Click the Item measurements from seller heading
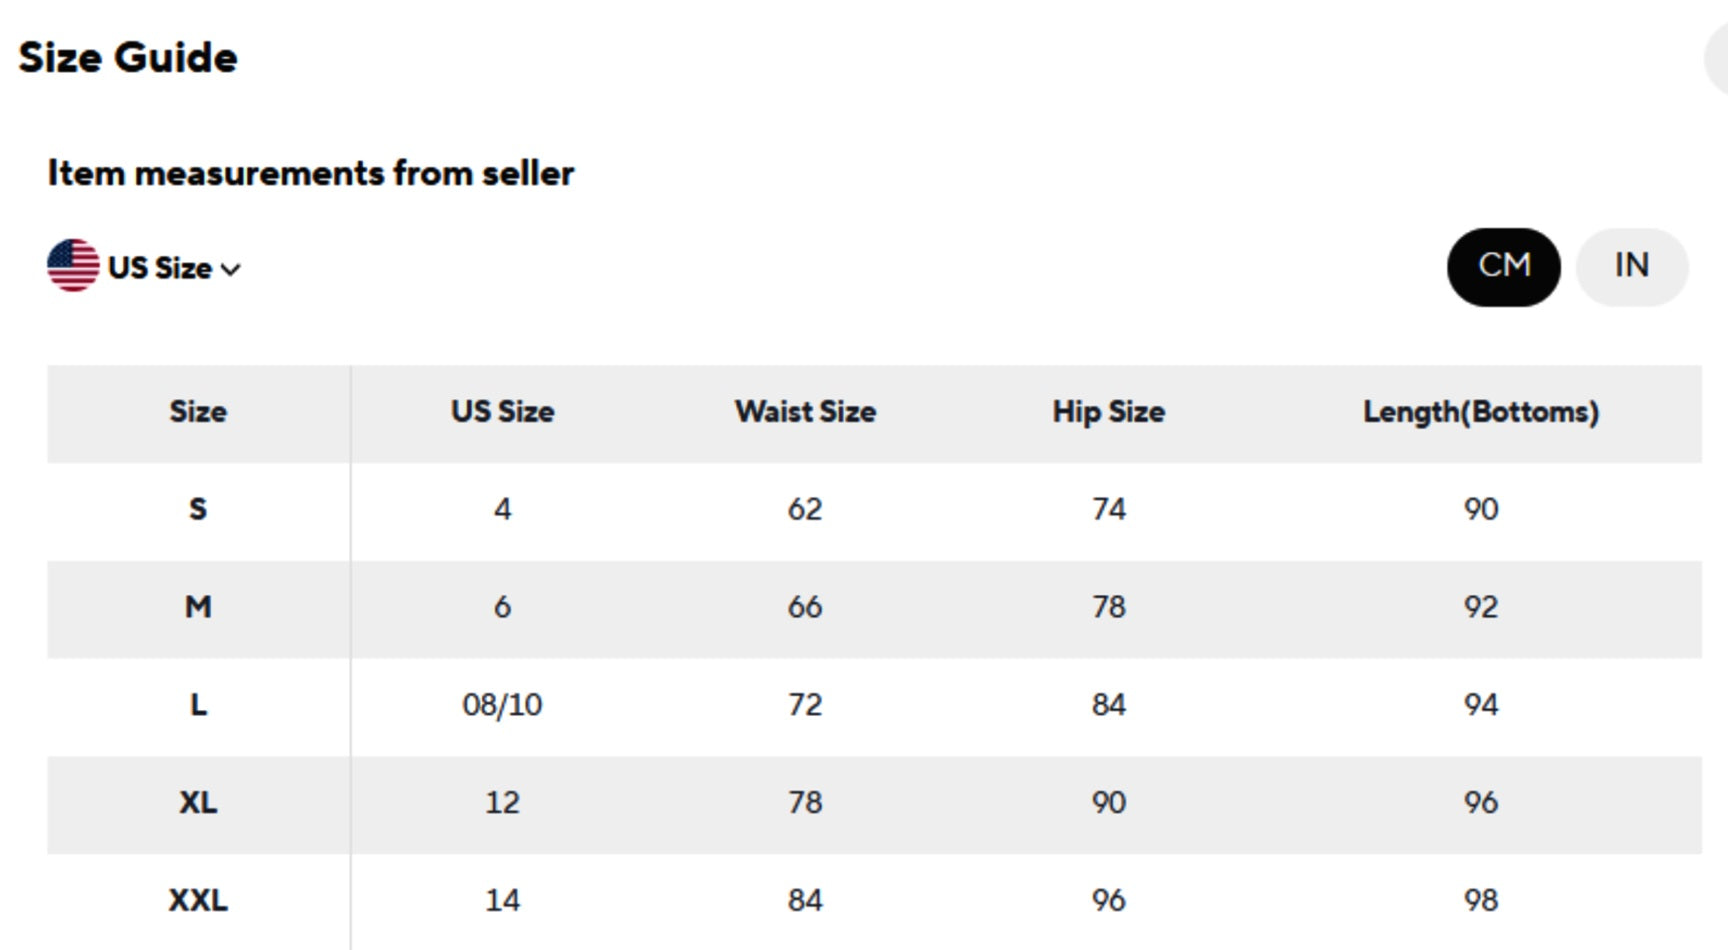 tap(311, 174)
